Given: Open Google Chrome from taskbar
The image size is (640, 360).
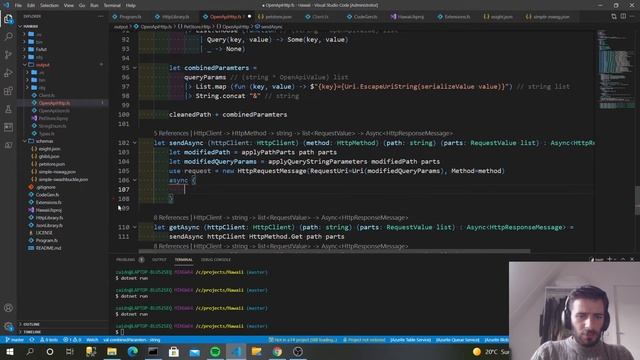Looking at the screenshot, I should 277,351.
